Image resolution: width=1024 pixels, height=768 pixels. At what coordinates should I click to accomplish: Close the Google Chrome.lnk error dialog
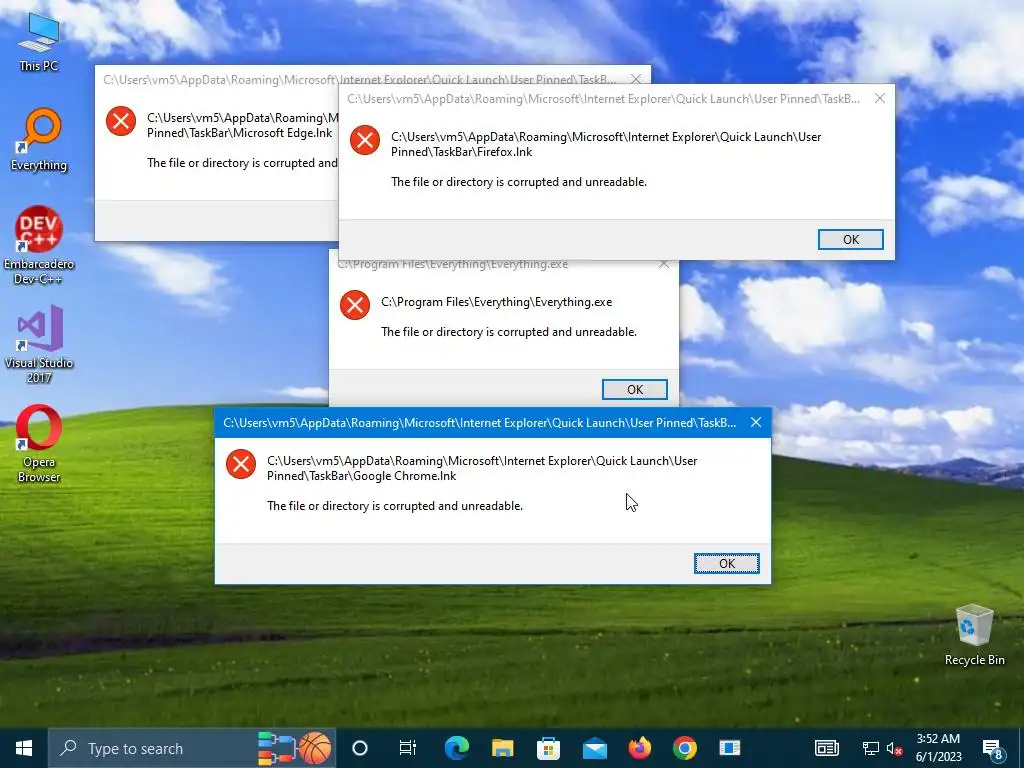pos(756,423)
